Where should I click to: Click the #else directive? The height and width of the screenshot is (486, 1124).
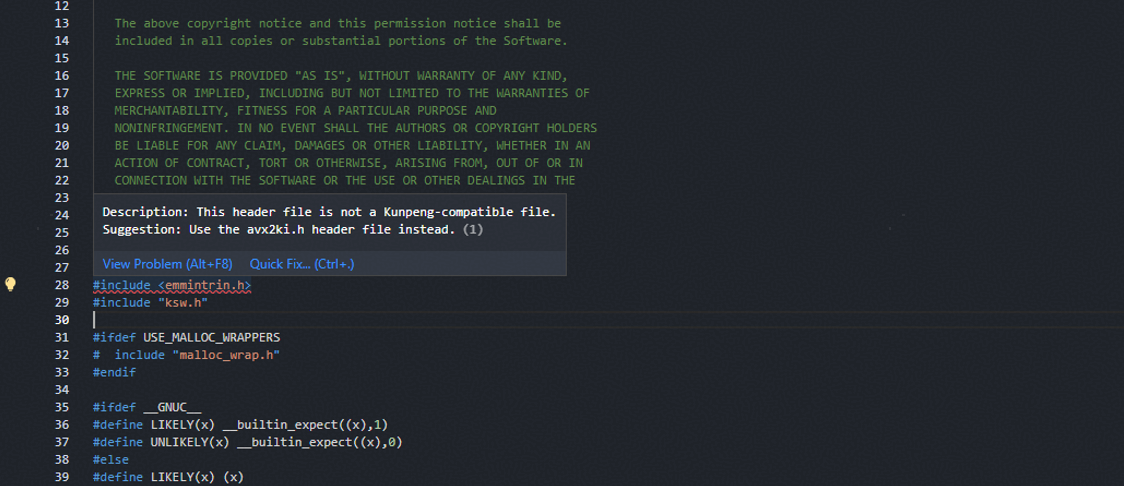108,459
